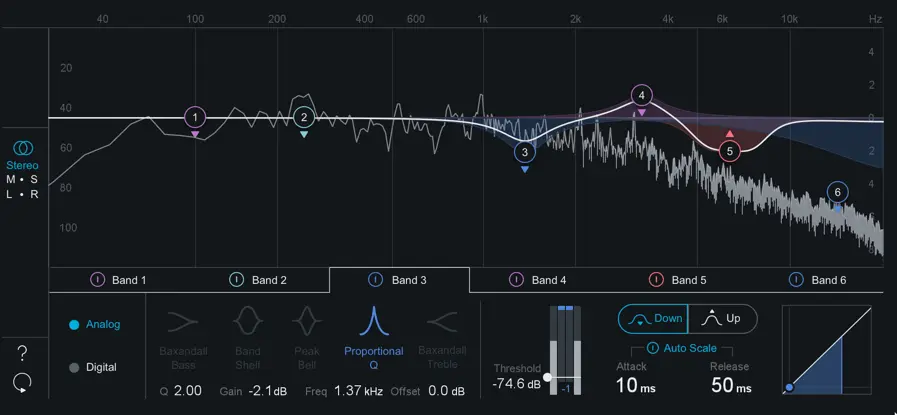Select EQ node 5 on the curve
Viewport: 897px width, 415px height.
pyautogui.click(x=729, y=151)
